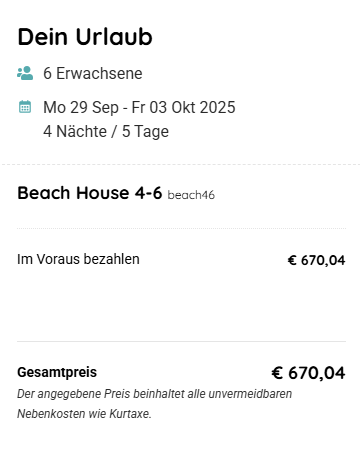Open the Beach House 4-6 title
This screenshot has height=463, width=361.
[90, 193]
